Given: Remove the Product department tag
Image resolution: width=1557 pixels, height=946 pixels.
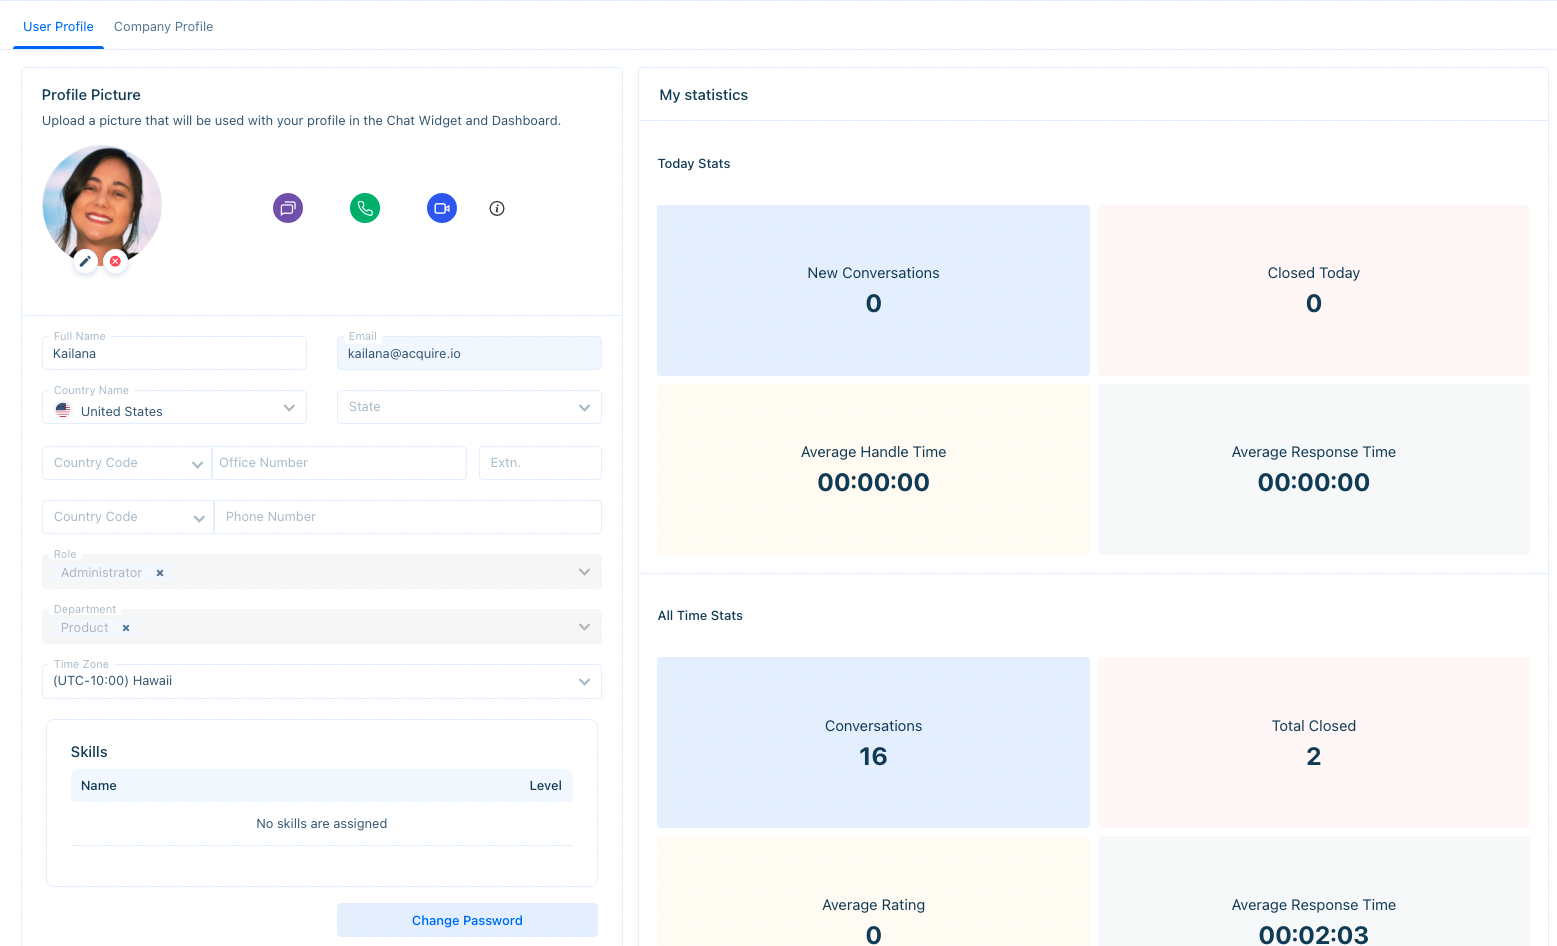Looking at the screenshot, I should point(126,628).
